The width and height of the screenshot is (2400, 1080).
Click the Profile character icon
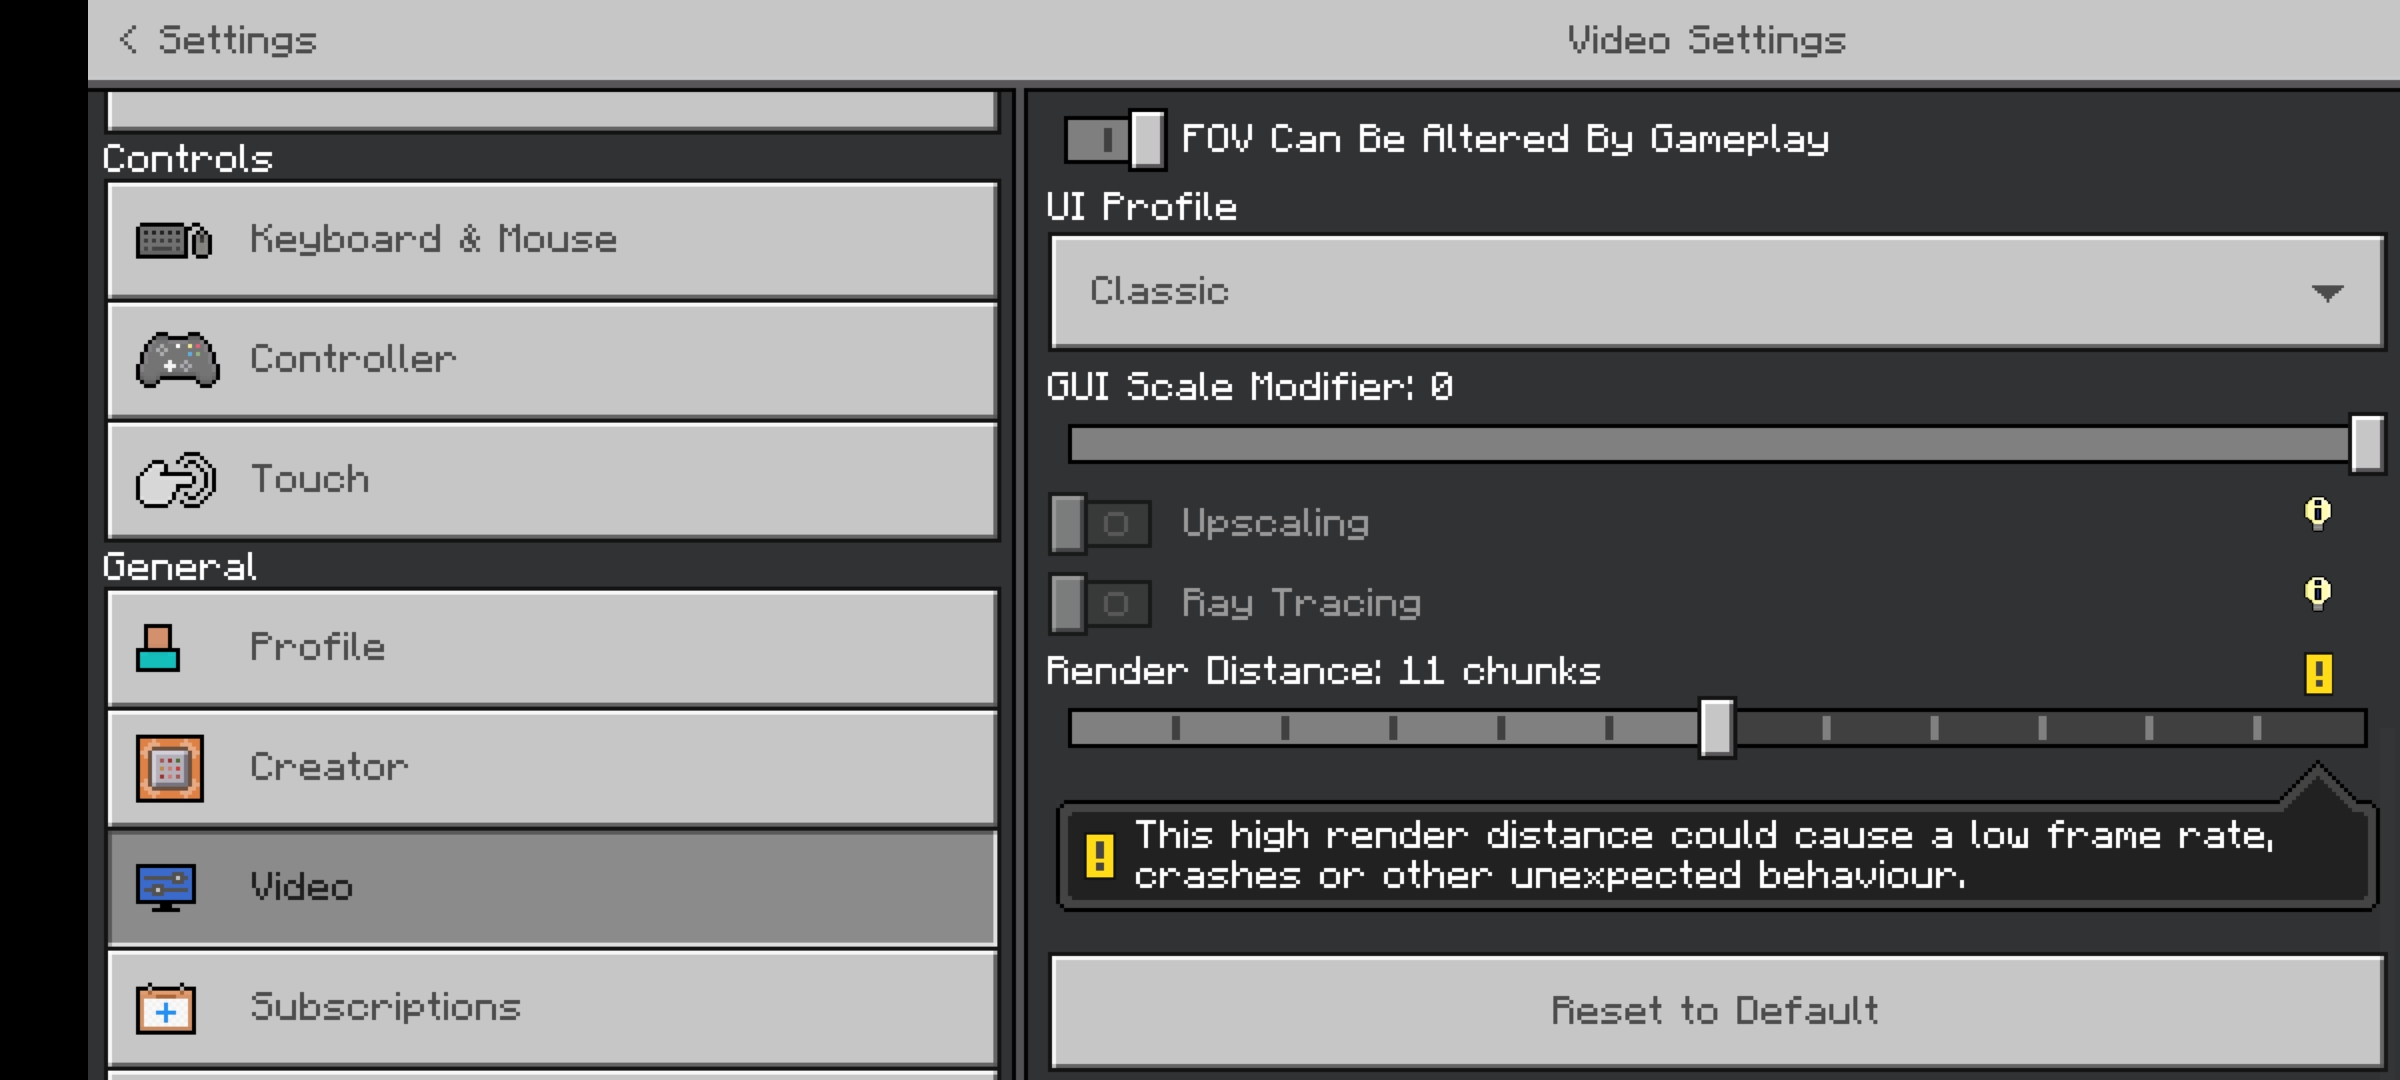coord(158,648)
